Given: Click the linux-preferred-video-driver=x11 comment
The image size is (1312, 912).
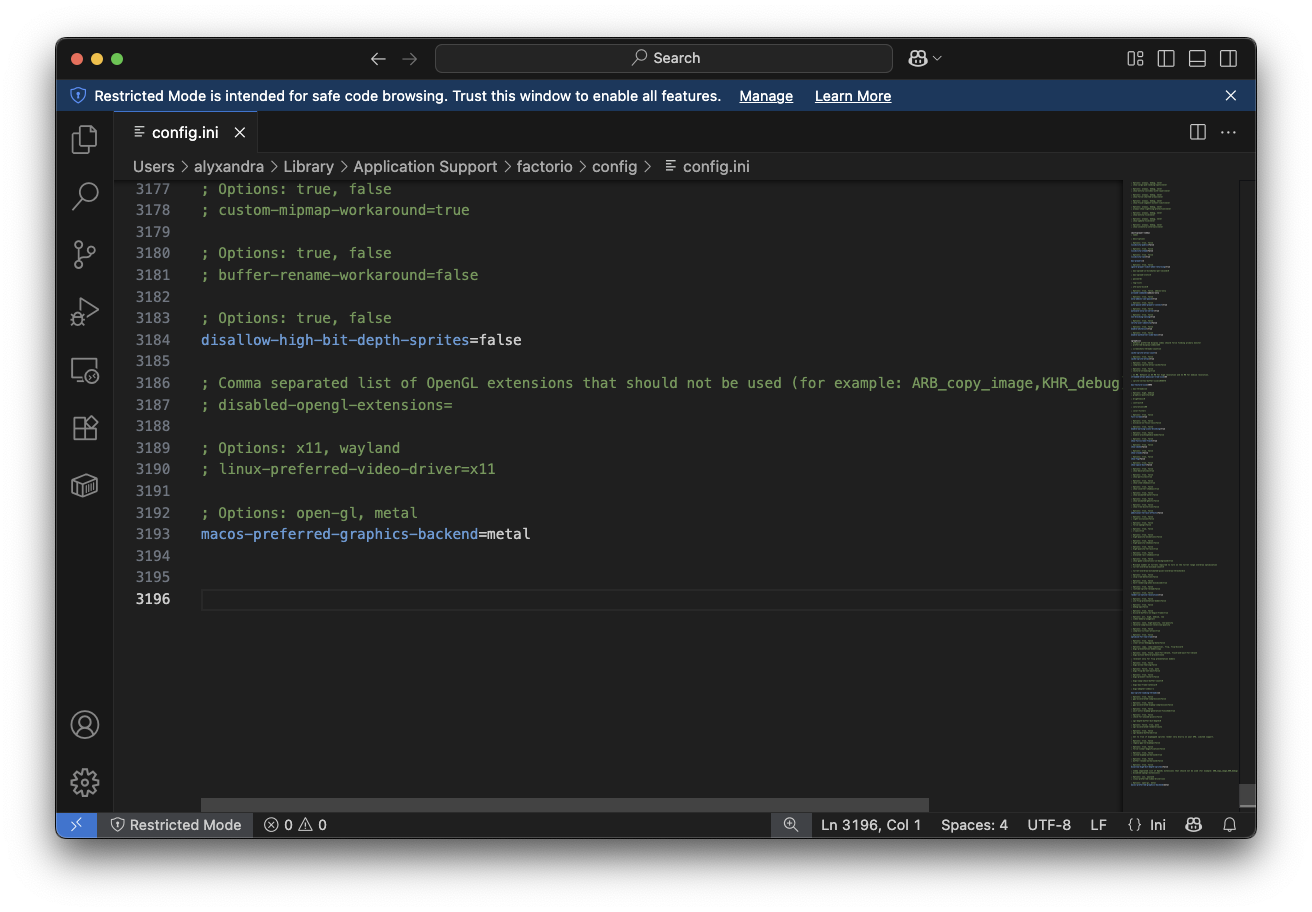Looking at the screenshot, I should 348,469.
